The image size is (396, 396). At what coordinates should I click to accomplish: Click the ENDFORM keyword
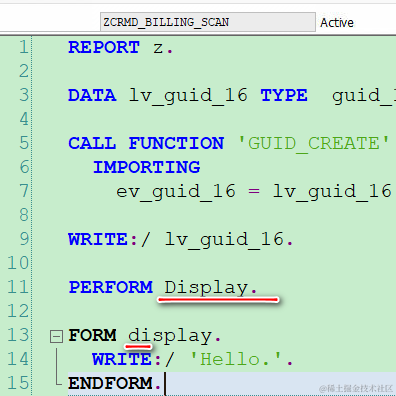coord(110,383)
